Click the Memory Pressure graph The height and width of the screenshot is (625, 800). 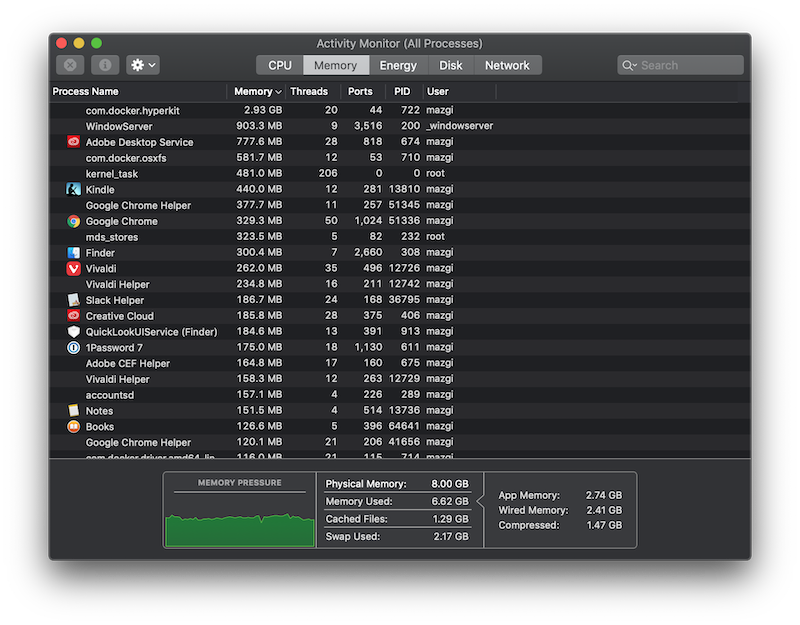240,530
